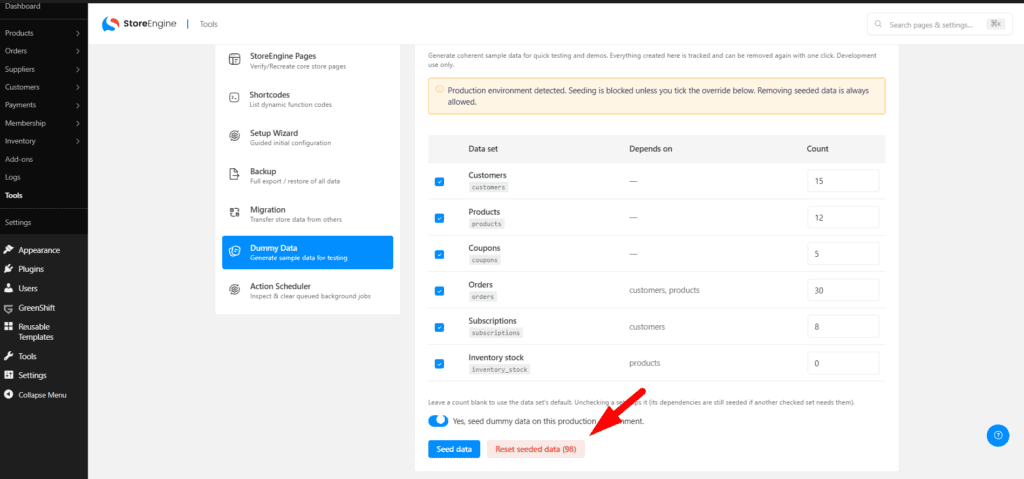Viewport: 1024px width, 479px height.
Task: Open the blue help bubble button
Action: click(x=997, y=435)
